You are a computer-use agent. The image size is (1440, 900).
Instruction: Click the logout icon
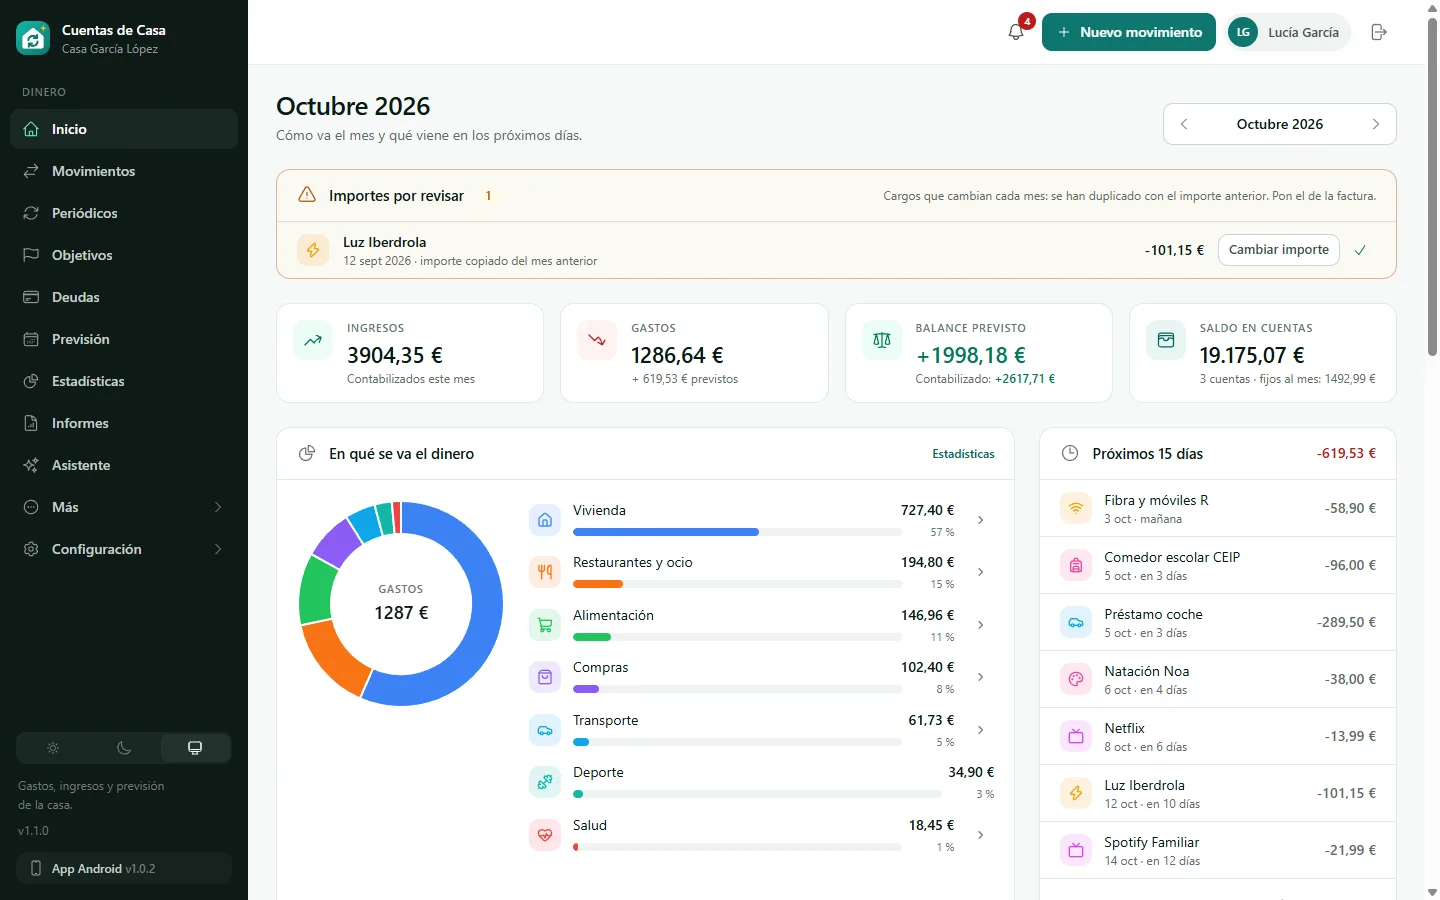coord(1379,32)
